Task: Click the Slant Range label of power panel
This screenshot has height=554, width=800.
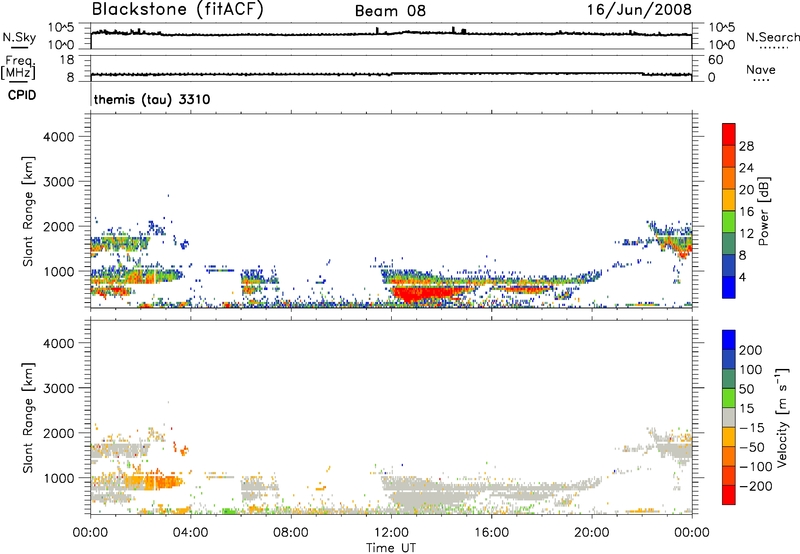Action: pyautogui.click(x=28, y=211)
